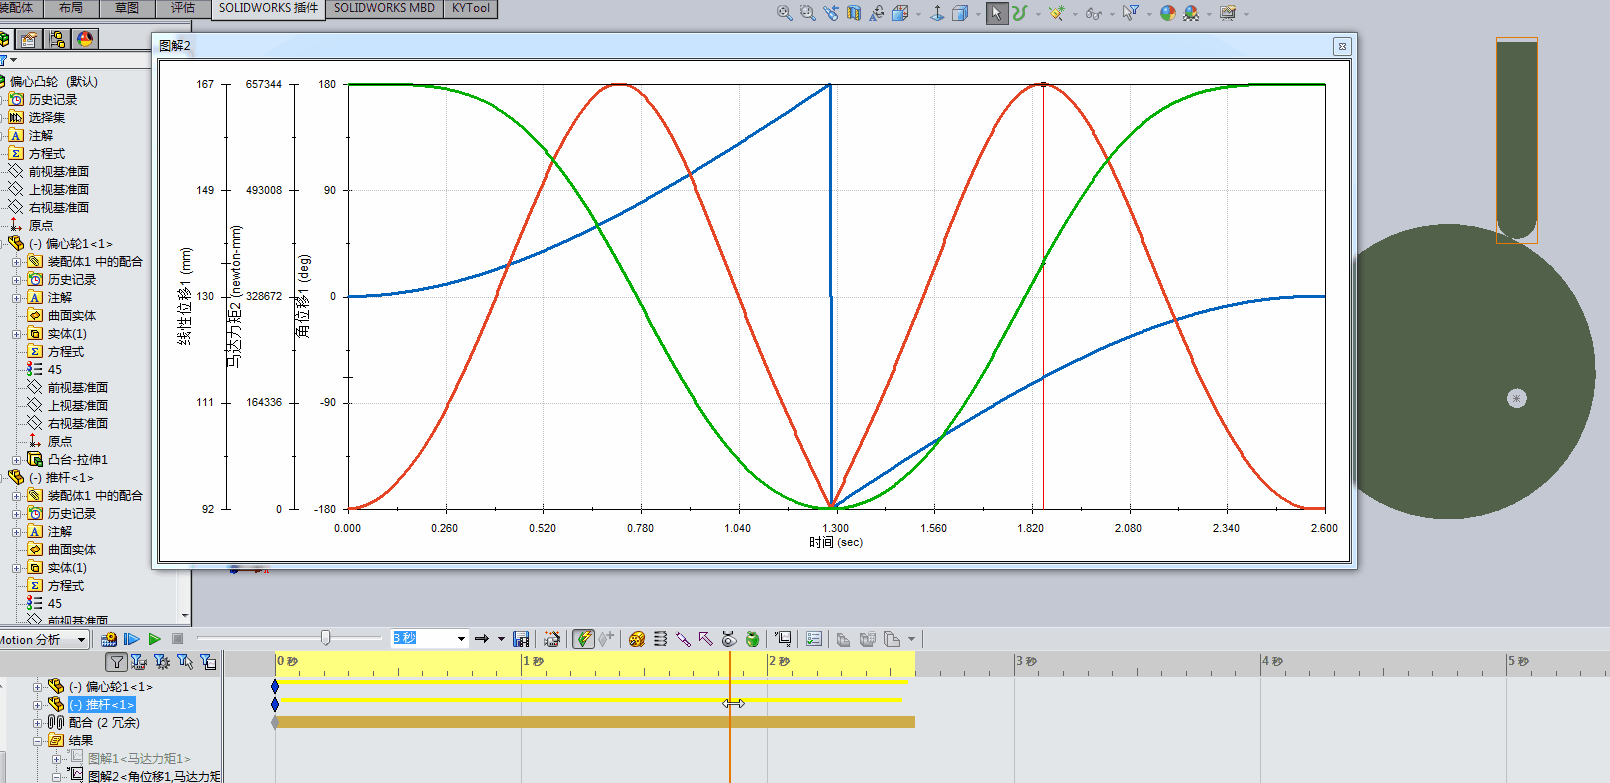Click orange timeline time bar
The height and width of the screenshot is (783, 1610).
click(x=730, y=716)
